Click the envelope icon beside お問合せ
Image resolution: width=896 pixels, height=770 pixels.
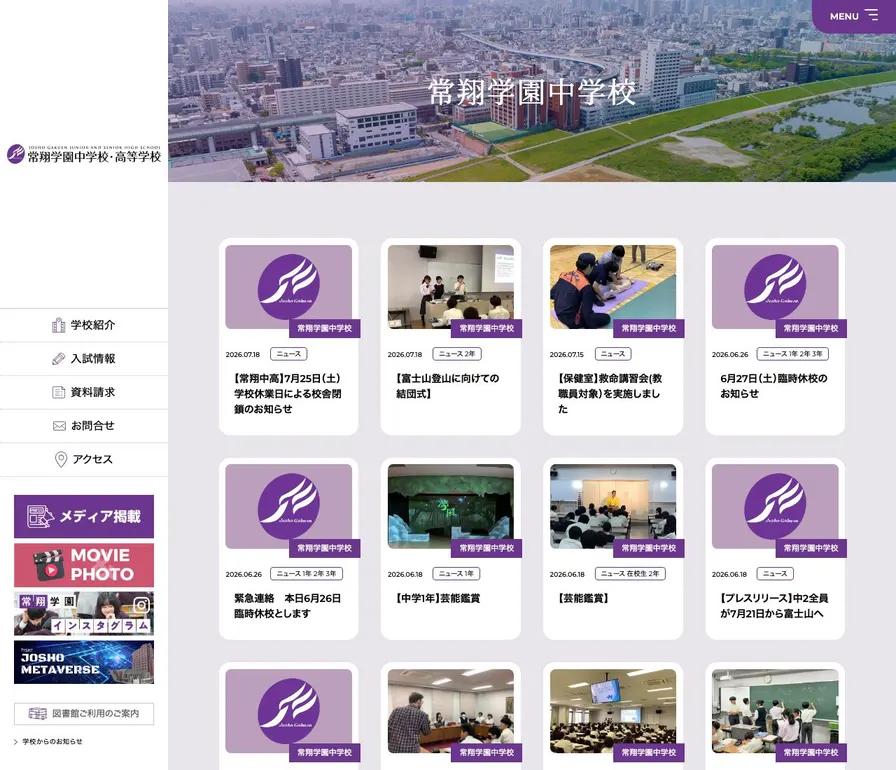(59, 426)
